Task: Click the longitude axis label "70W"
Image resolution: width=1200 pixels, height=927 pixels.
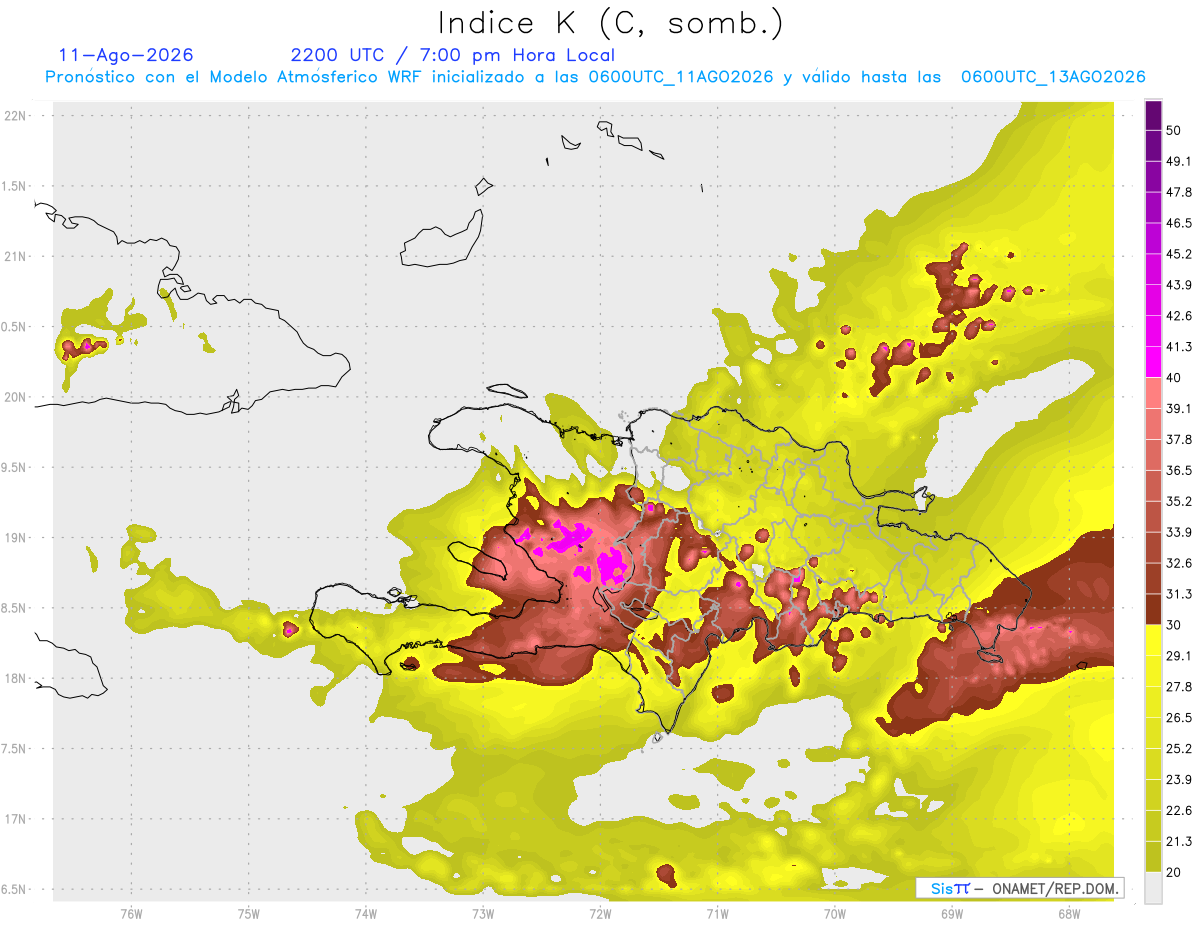Action: [x=834, y=914]
